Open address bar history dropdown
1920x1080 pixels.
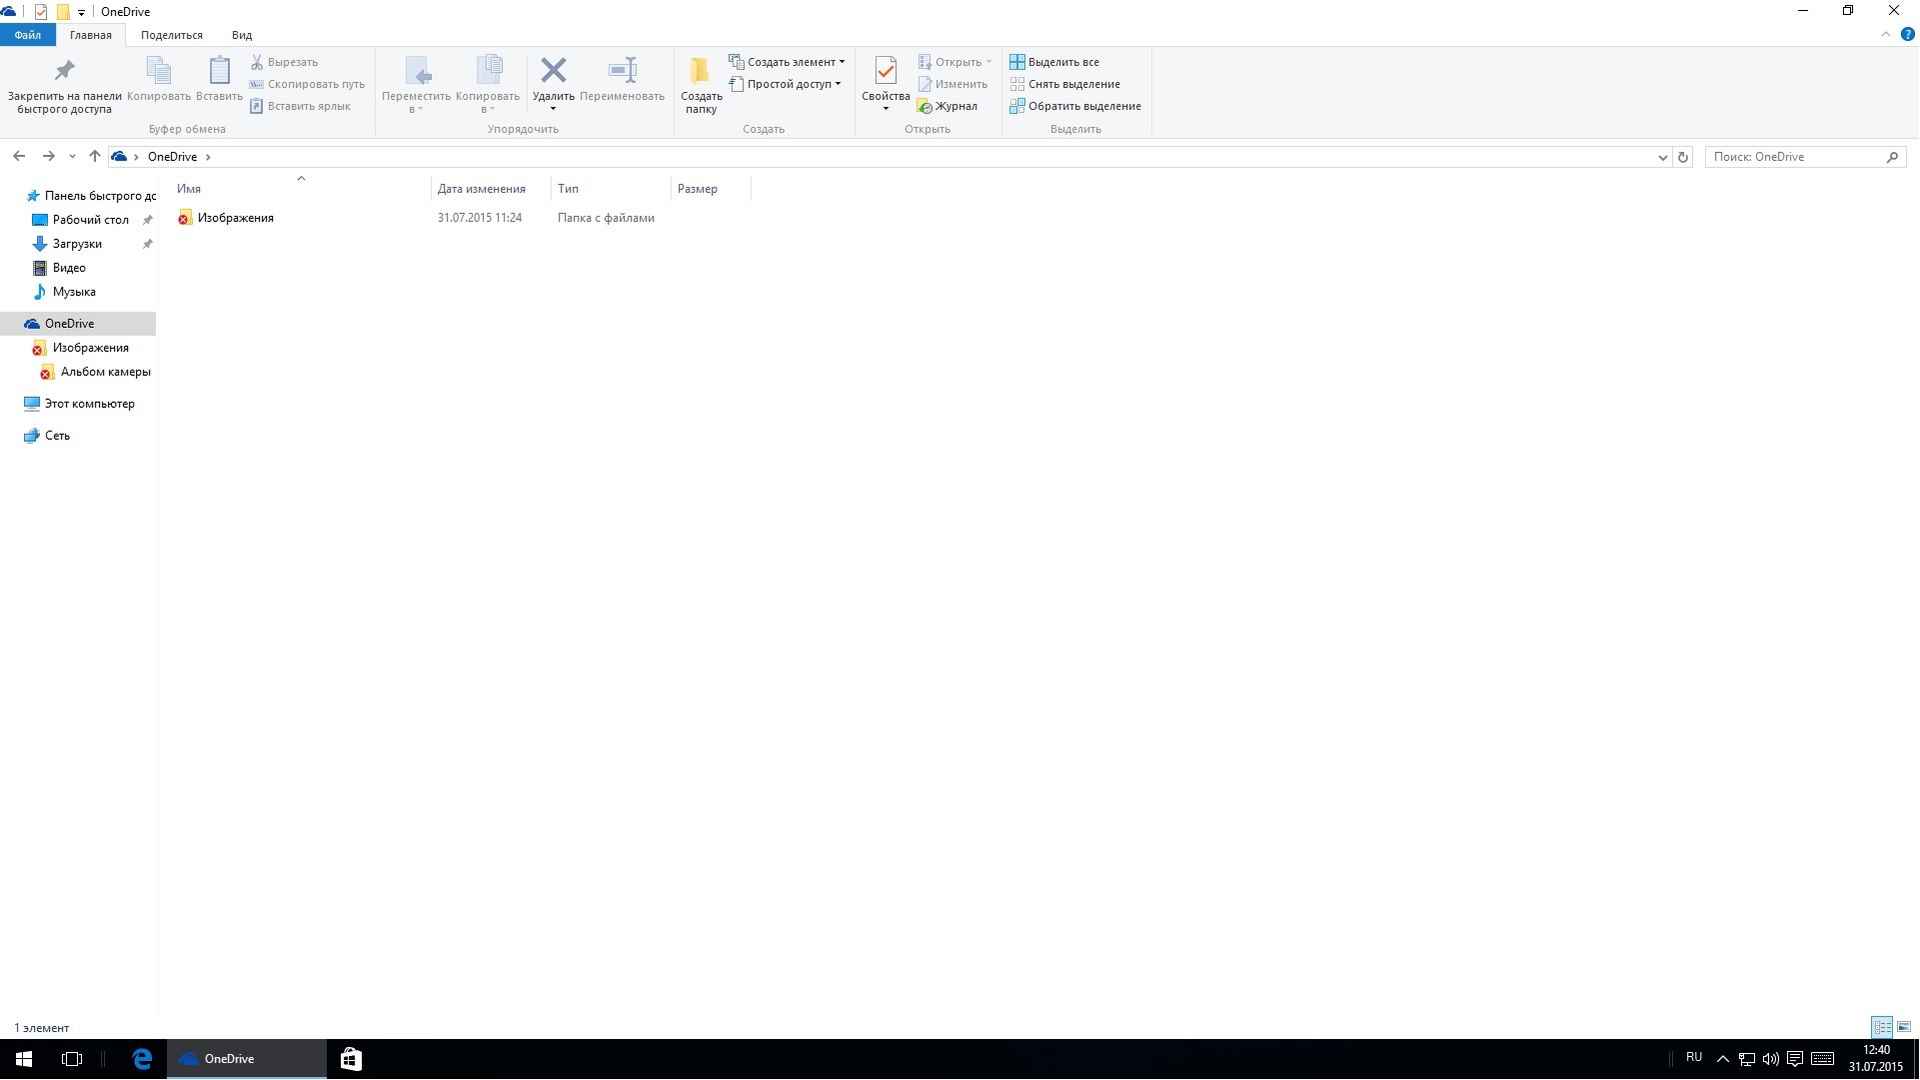(x=1662, y=157)
